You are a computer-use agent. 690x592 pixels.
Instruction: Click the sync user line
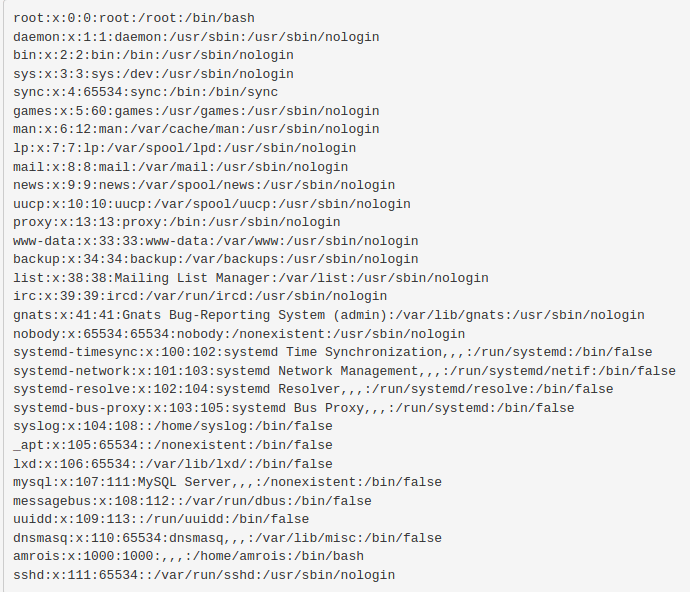[145, 92]
